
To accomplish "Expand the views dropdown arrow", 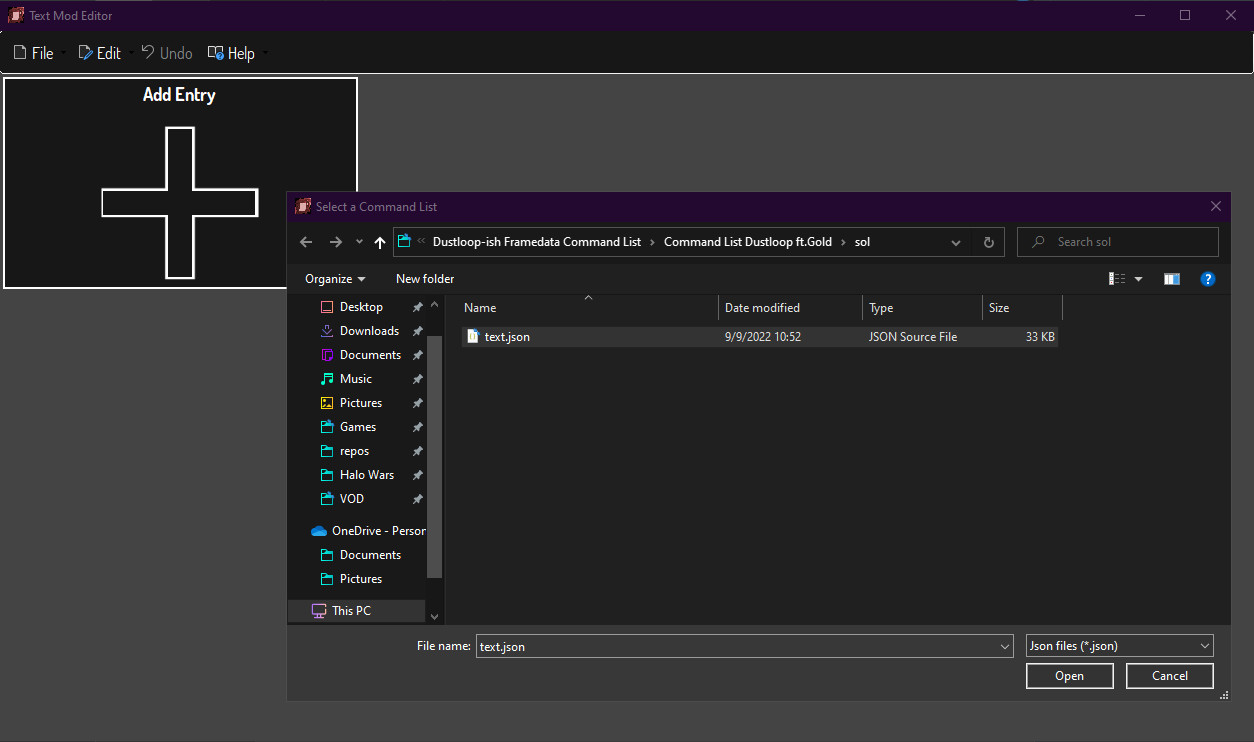I will [x=1138, y=279].
